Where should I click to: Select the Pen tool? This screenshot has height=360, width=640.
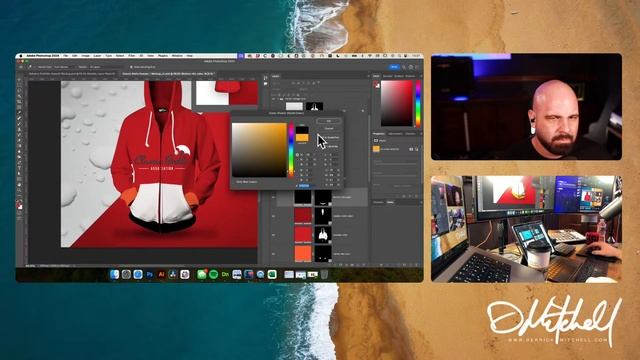[19, 162]
